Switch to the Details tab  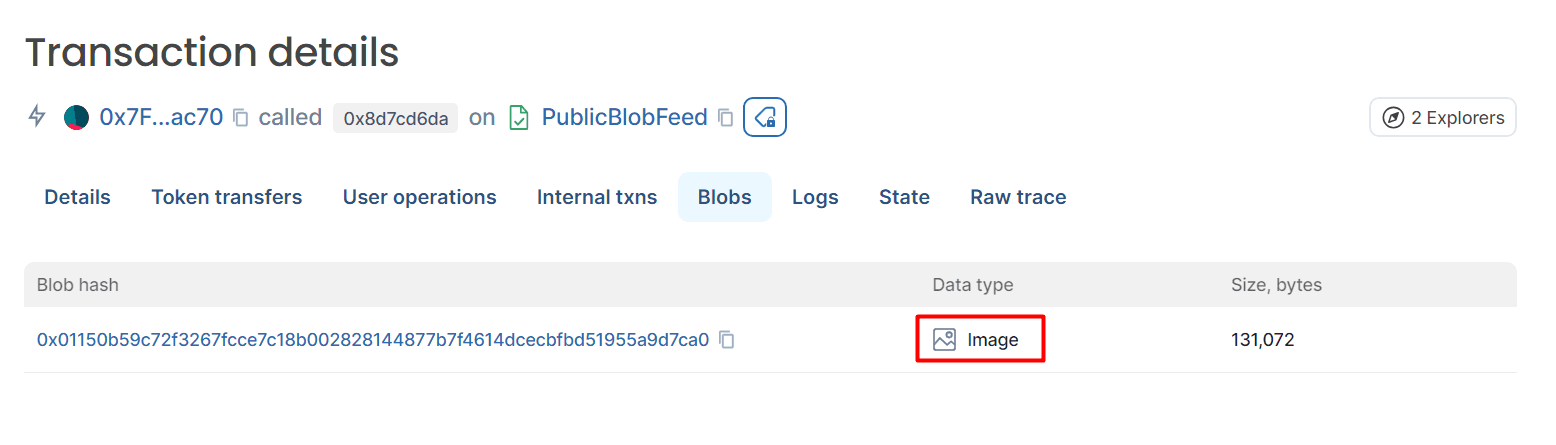(x=77, y=197)
